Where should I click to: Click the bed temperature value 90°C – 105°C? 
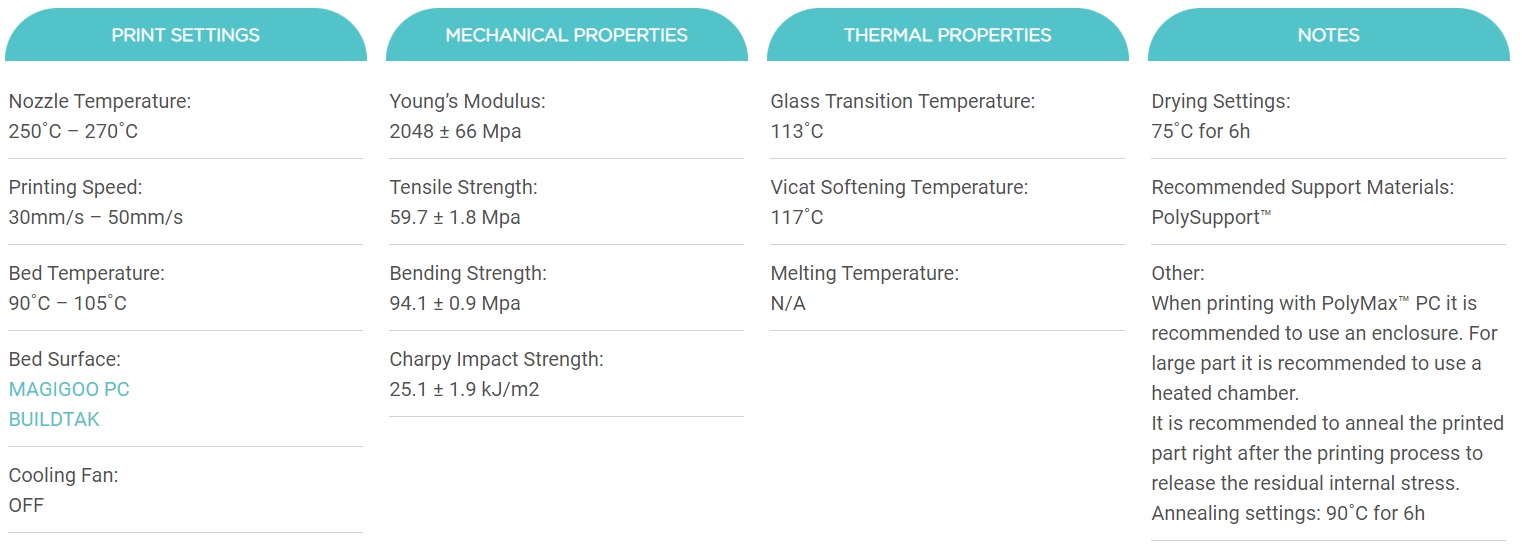click(x=68, y=303)
